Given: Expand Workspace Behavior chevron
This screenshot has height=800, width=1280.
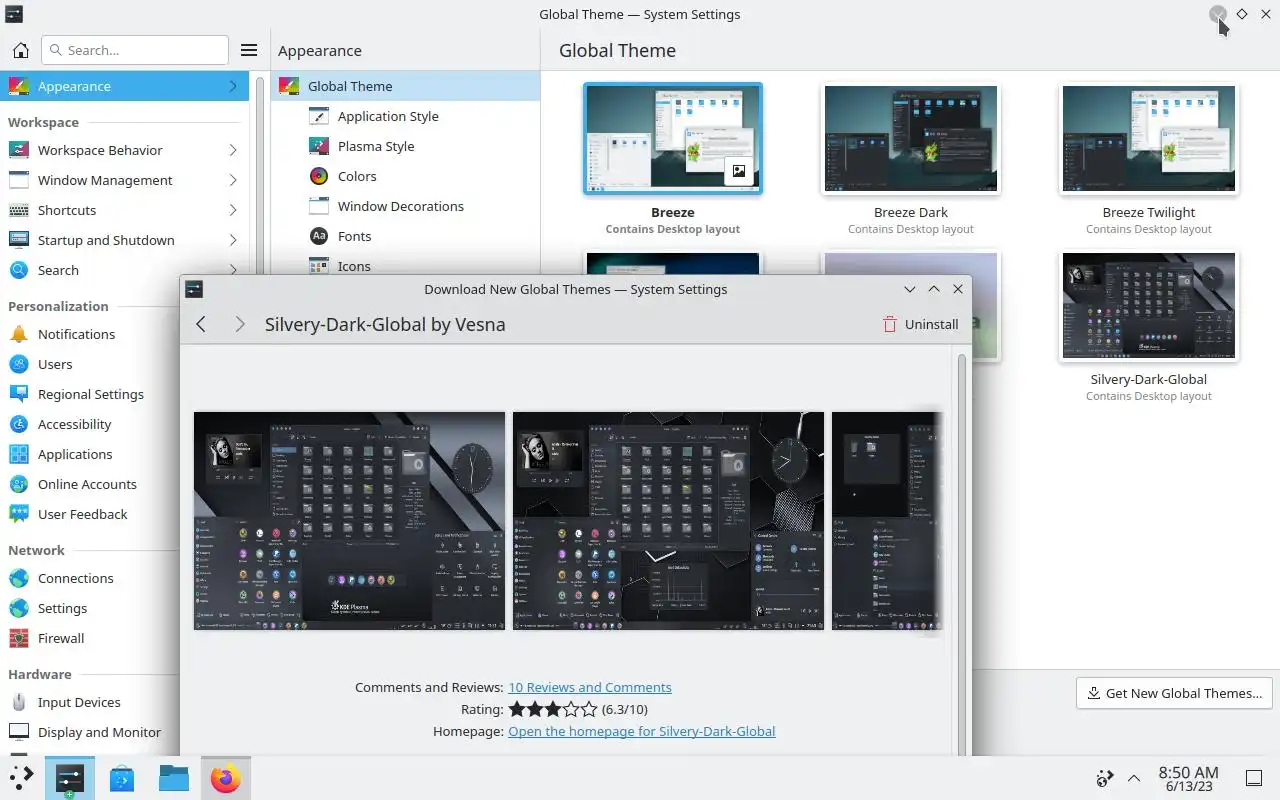Looking at the screenshot, I should (x=233, y=150).
